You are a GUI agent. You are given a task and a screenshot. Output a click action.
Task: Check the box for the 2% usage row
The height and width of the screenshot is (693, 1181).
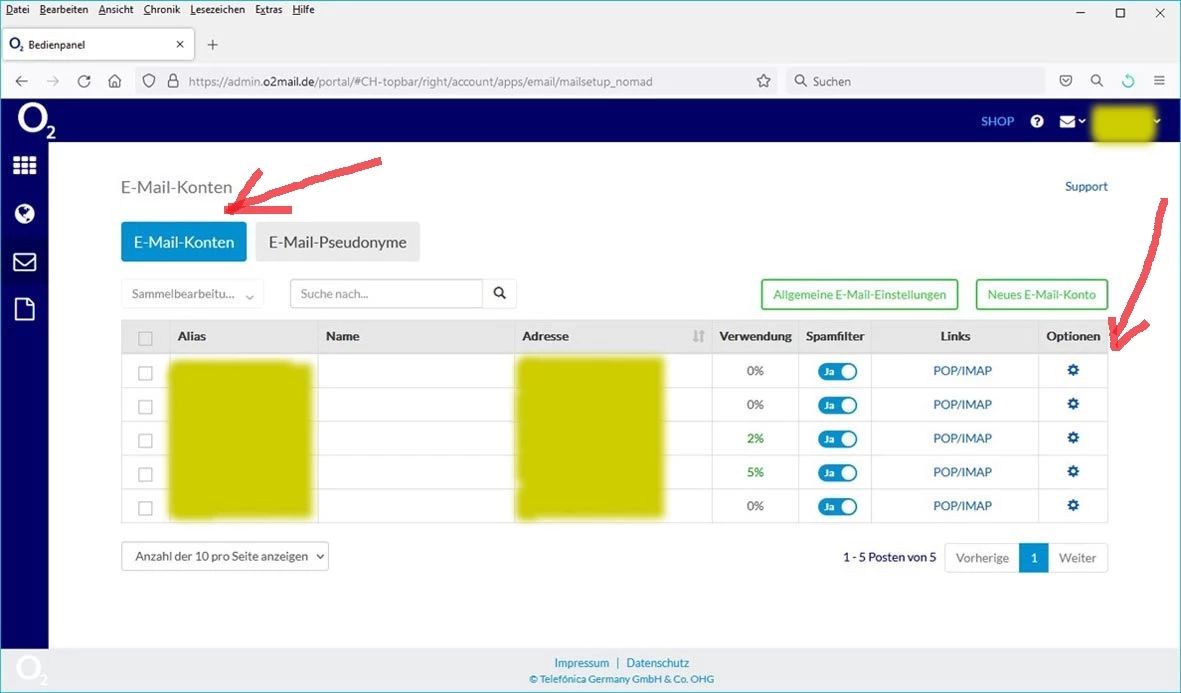pyautogui.click(x=145, y=441)
